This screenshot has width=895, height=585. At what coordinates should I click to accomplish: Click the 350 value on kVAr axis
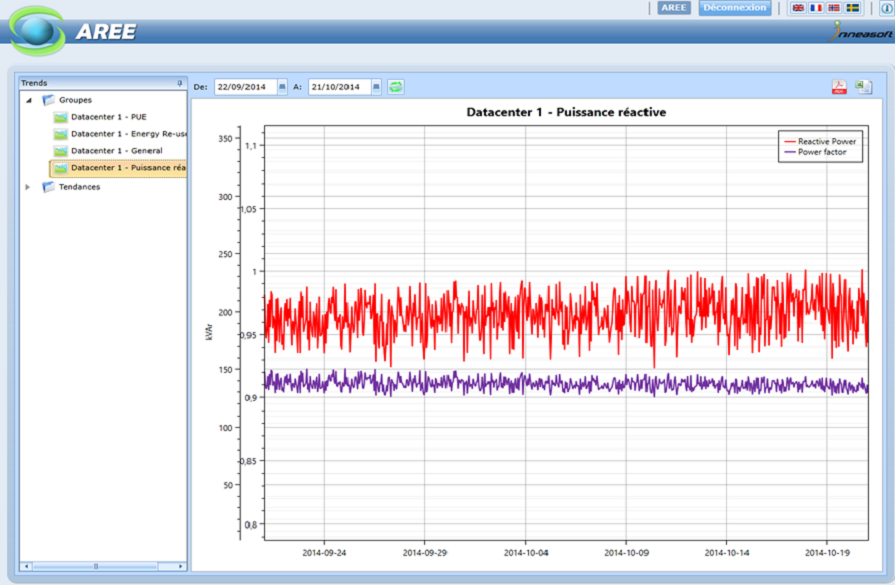point(225,138)
